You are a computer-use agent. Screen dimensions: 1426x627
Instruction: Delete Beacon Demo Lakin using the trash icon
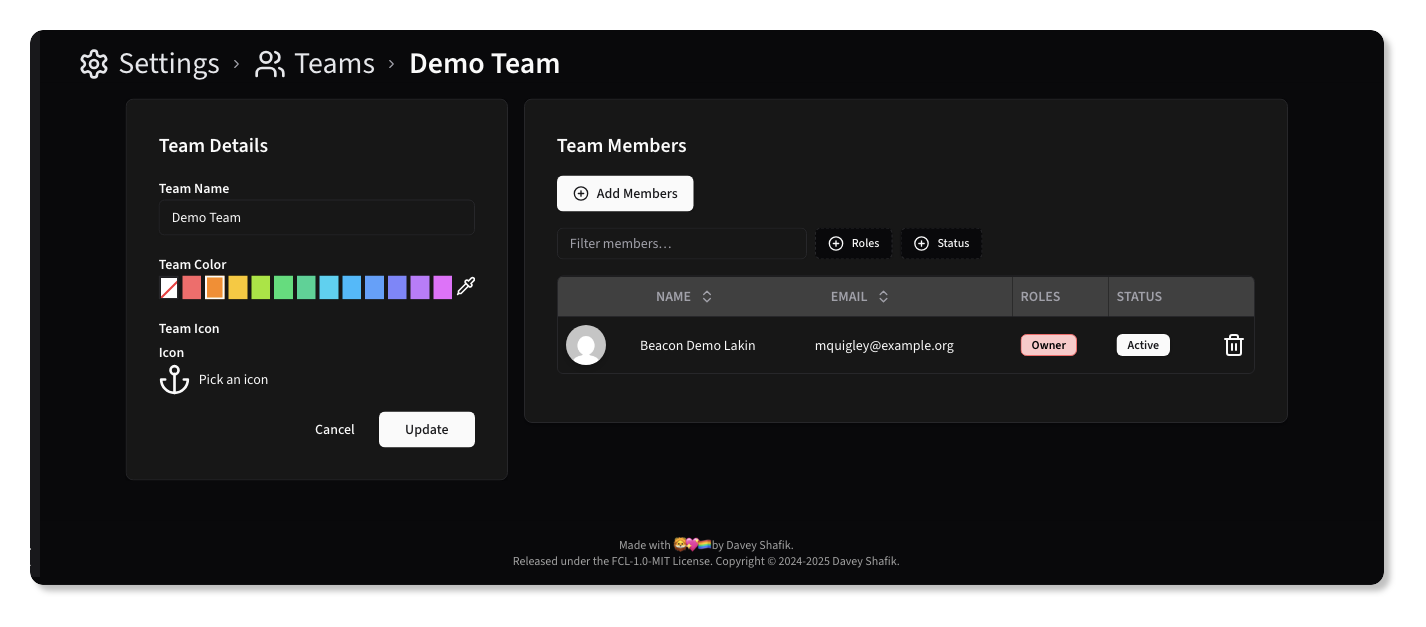(1233, 344)
